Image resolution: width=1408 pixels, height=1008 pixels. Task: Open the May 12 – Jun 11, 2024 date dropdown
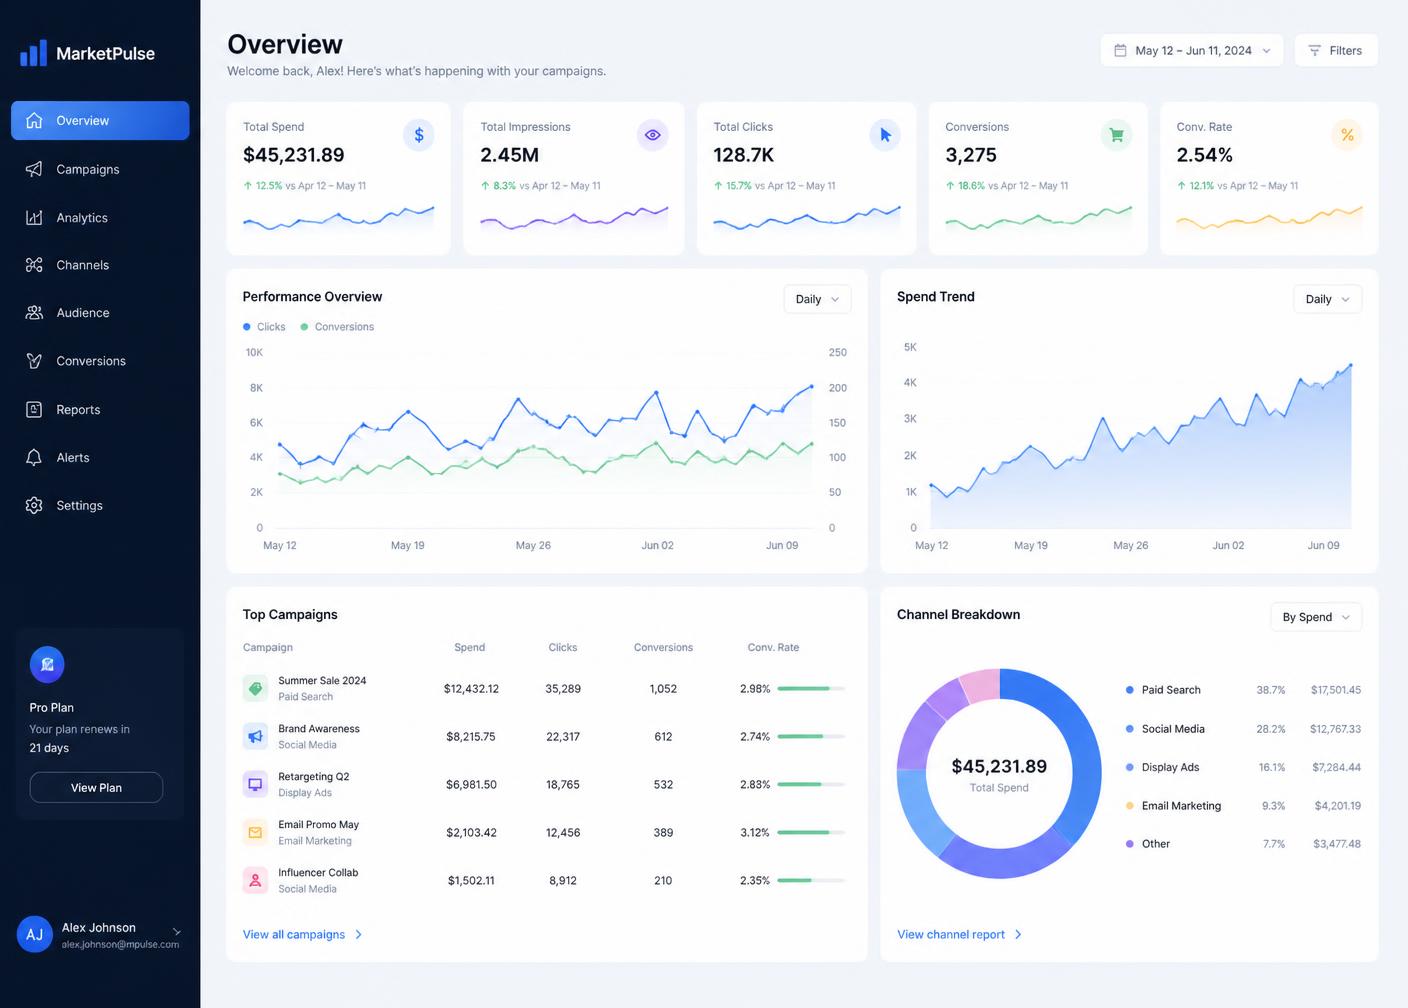[1192, 50]
